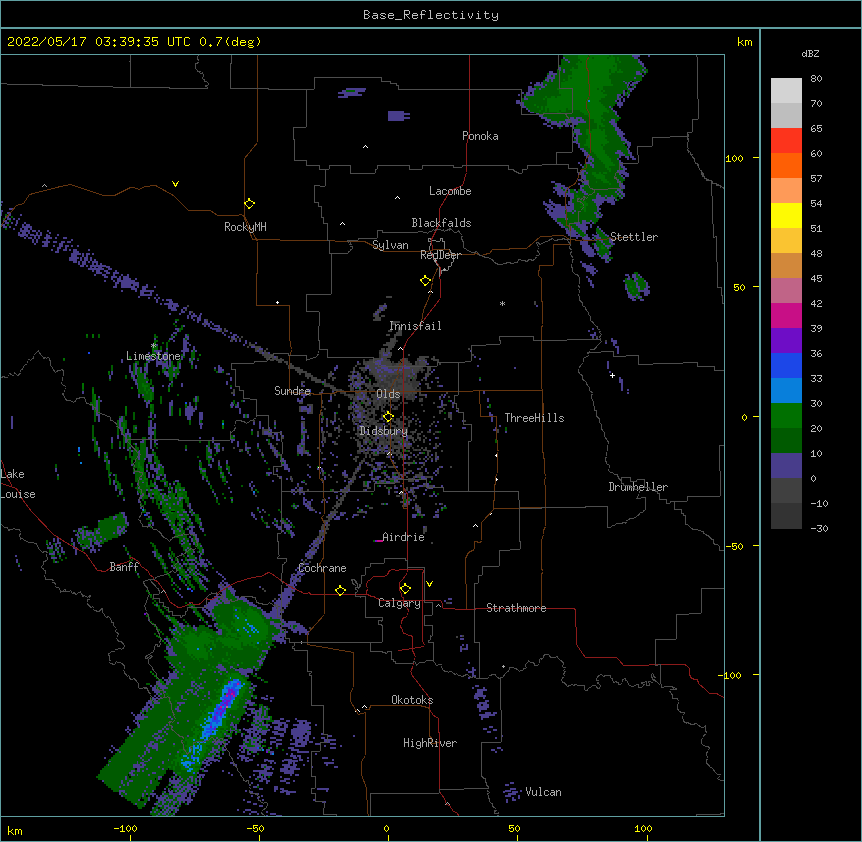Screen dimensions: 862x842
Task: Click the Didsbury town label
Action: click(383, 431)
